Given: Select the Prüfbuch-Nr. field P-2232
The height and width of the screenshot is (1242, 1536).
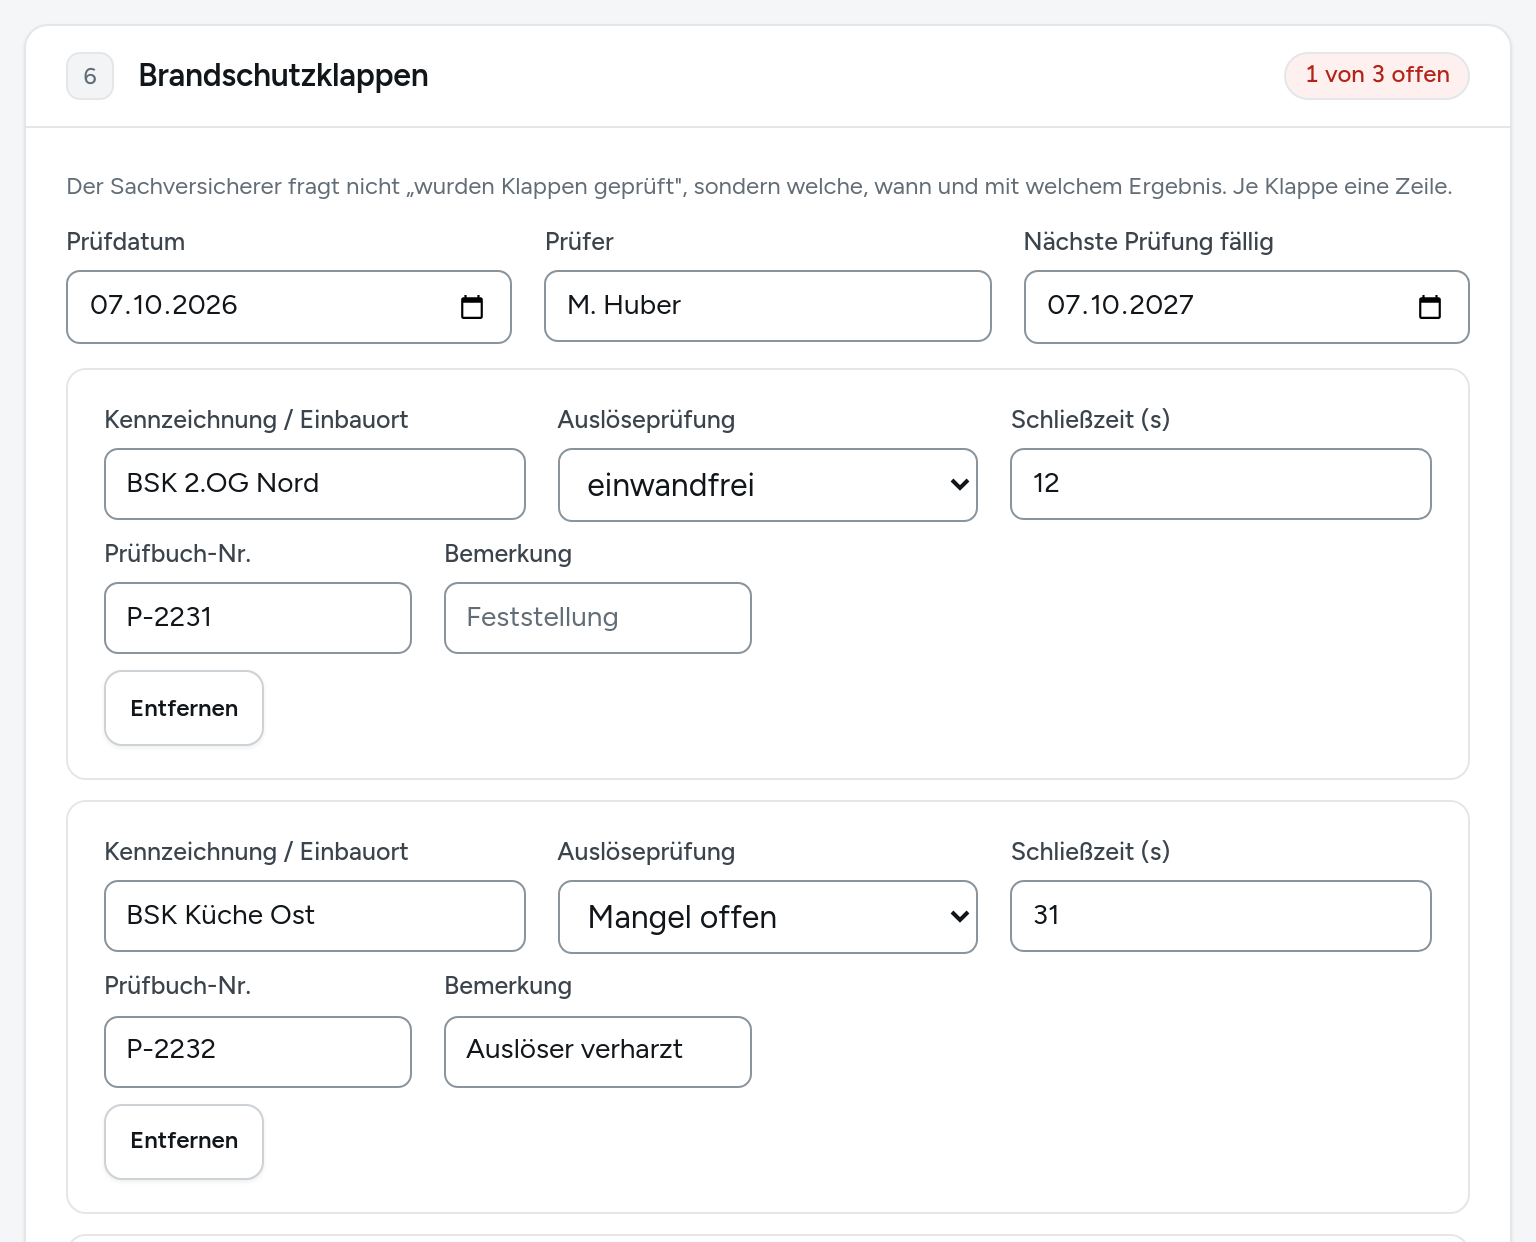Looking at the screenshot, I should tap(258, 1052).
